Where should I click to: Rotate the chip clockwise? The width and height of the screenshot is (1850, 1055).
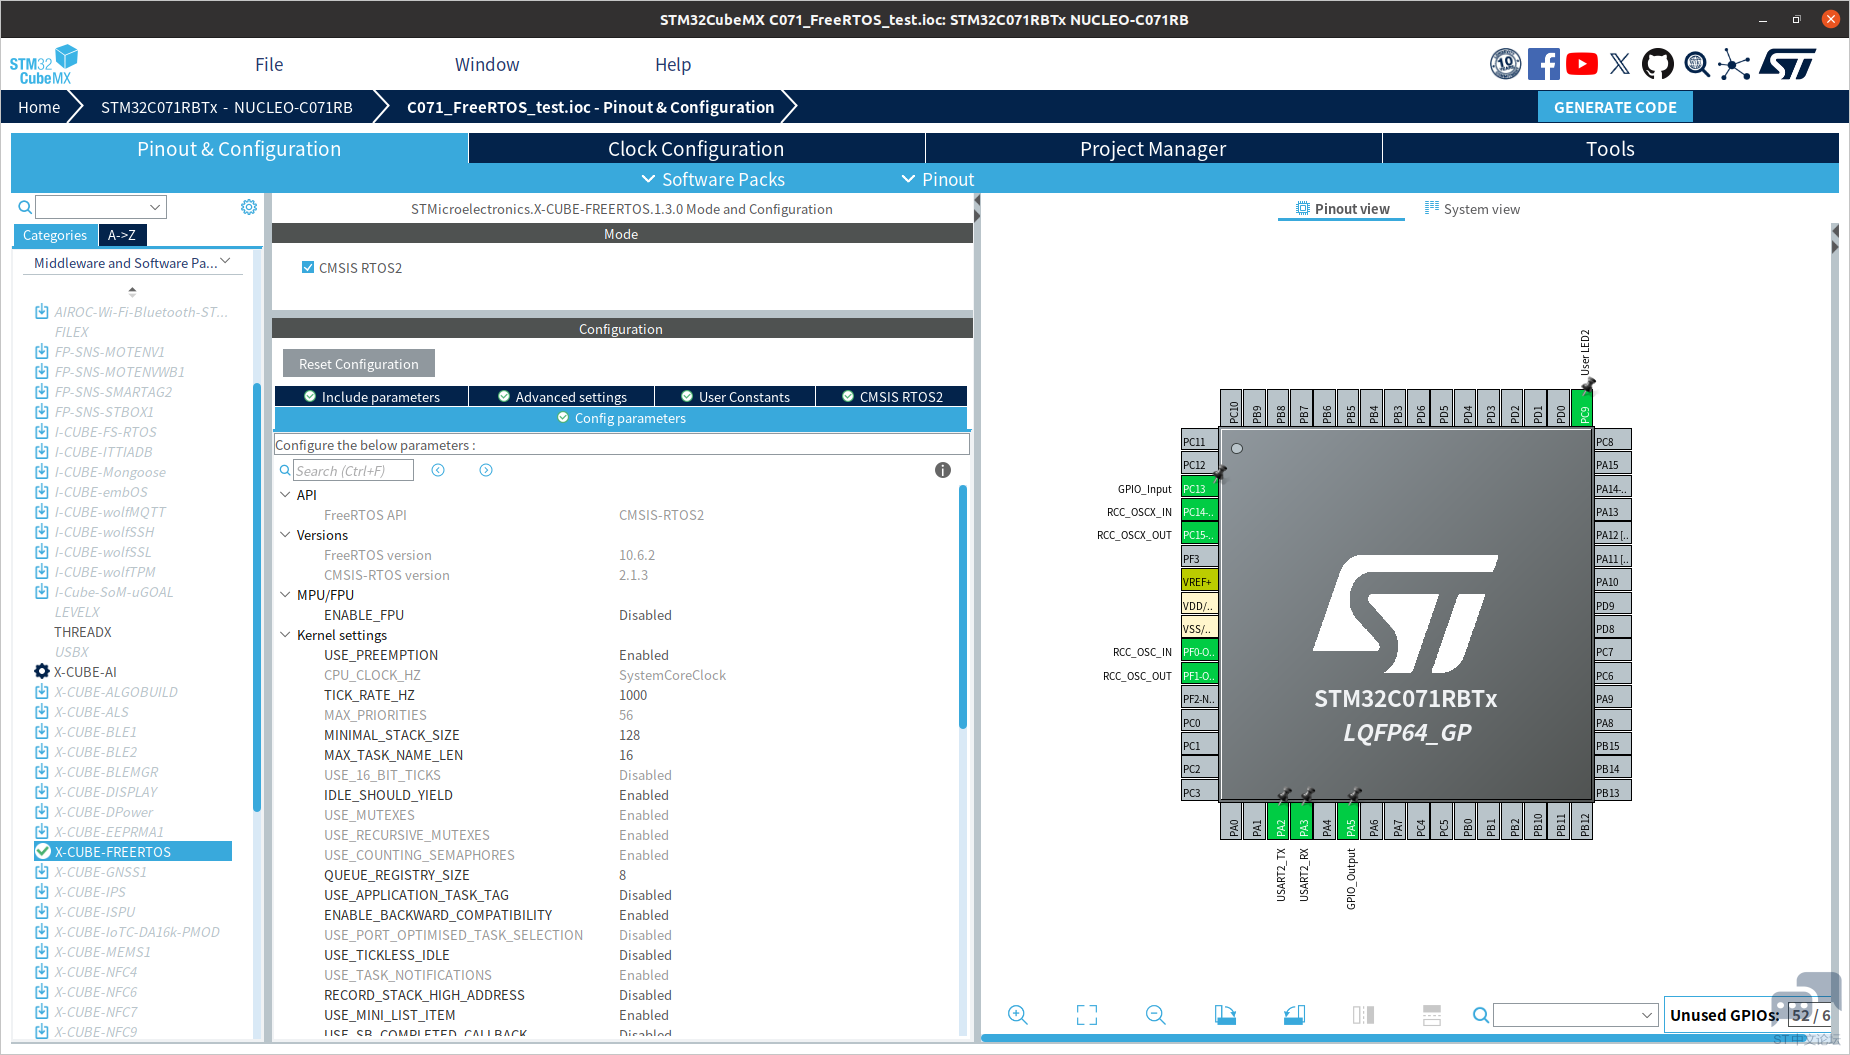pyautogui.click(x=1225, y=1015)
